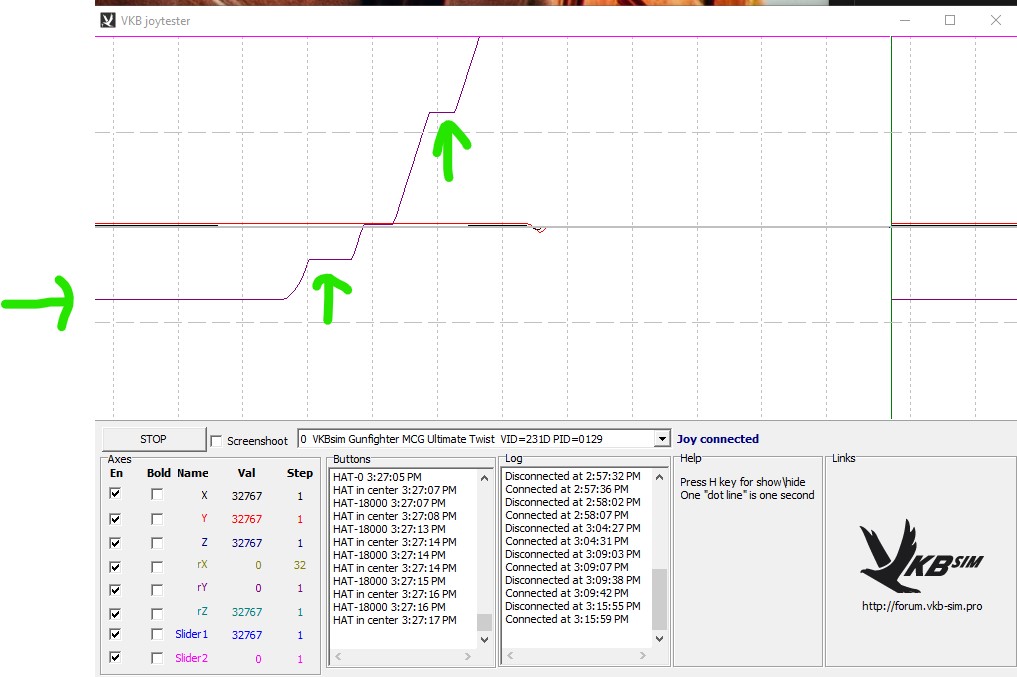Tick the Bold checkbox for the Y axis
This screenshot has height=677, width=1017.
tap(156, 519)
